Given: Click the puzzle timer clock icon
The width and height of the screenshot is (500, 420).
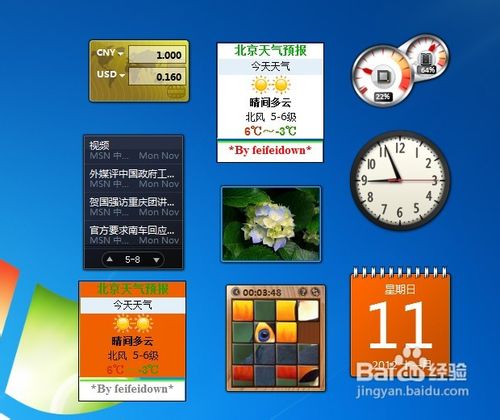Looking at the screenshot, I should tap(236, 292).
